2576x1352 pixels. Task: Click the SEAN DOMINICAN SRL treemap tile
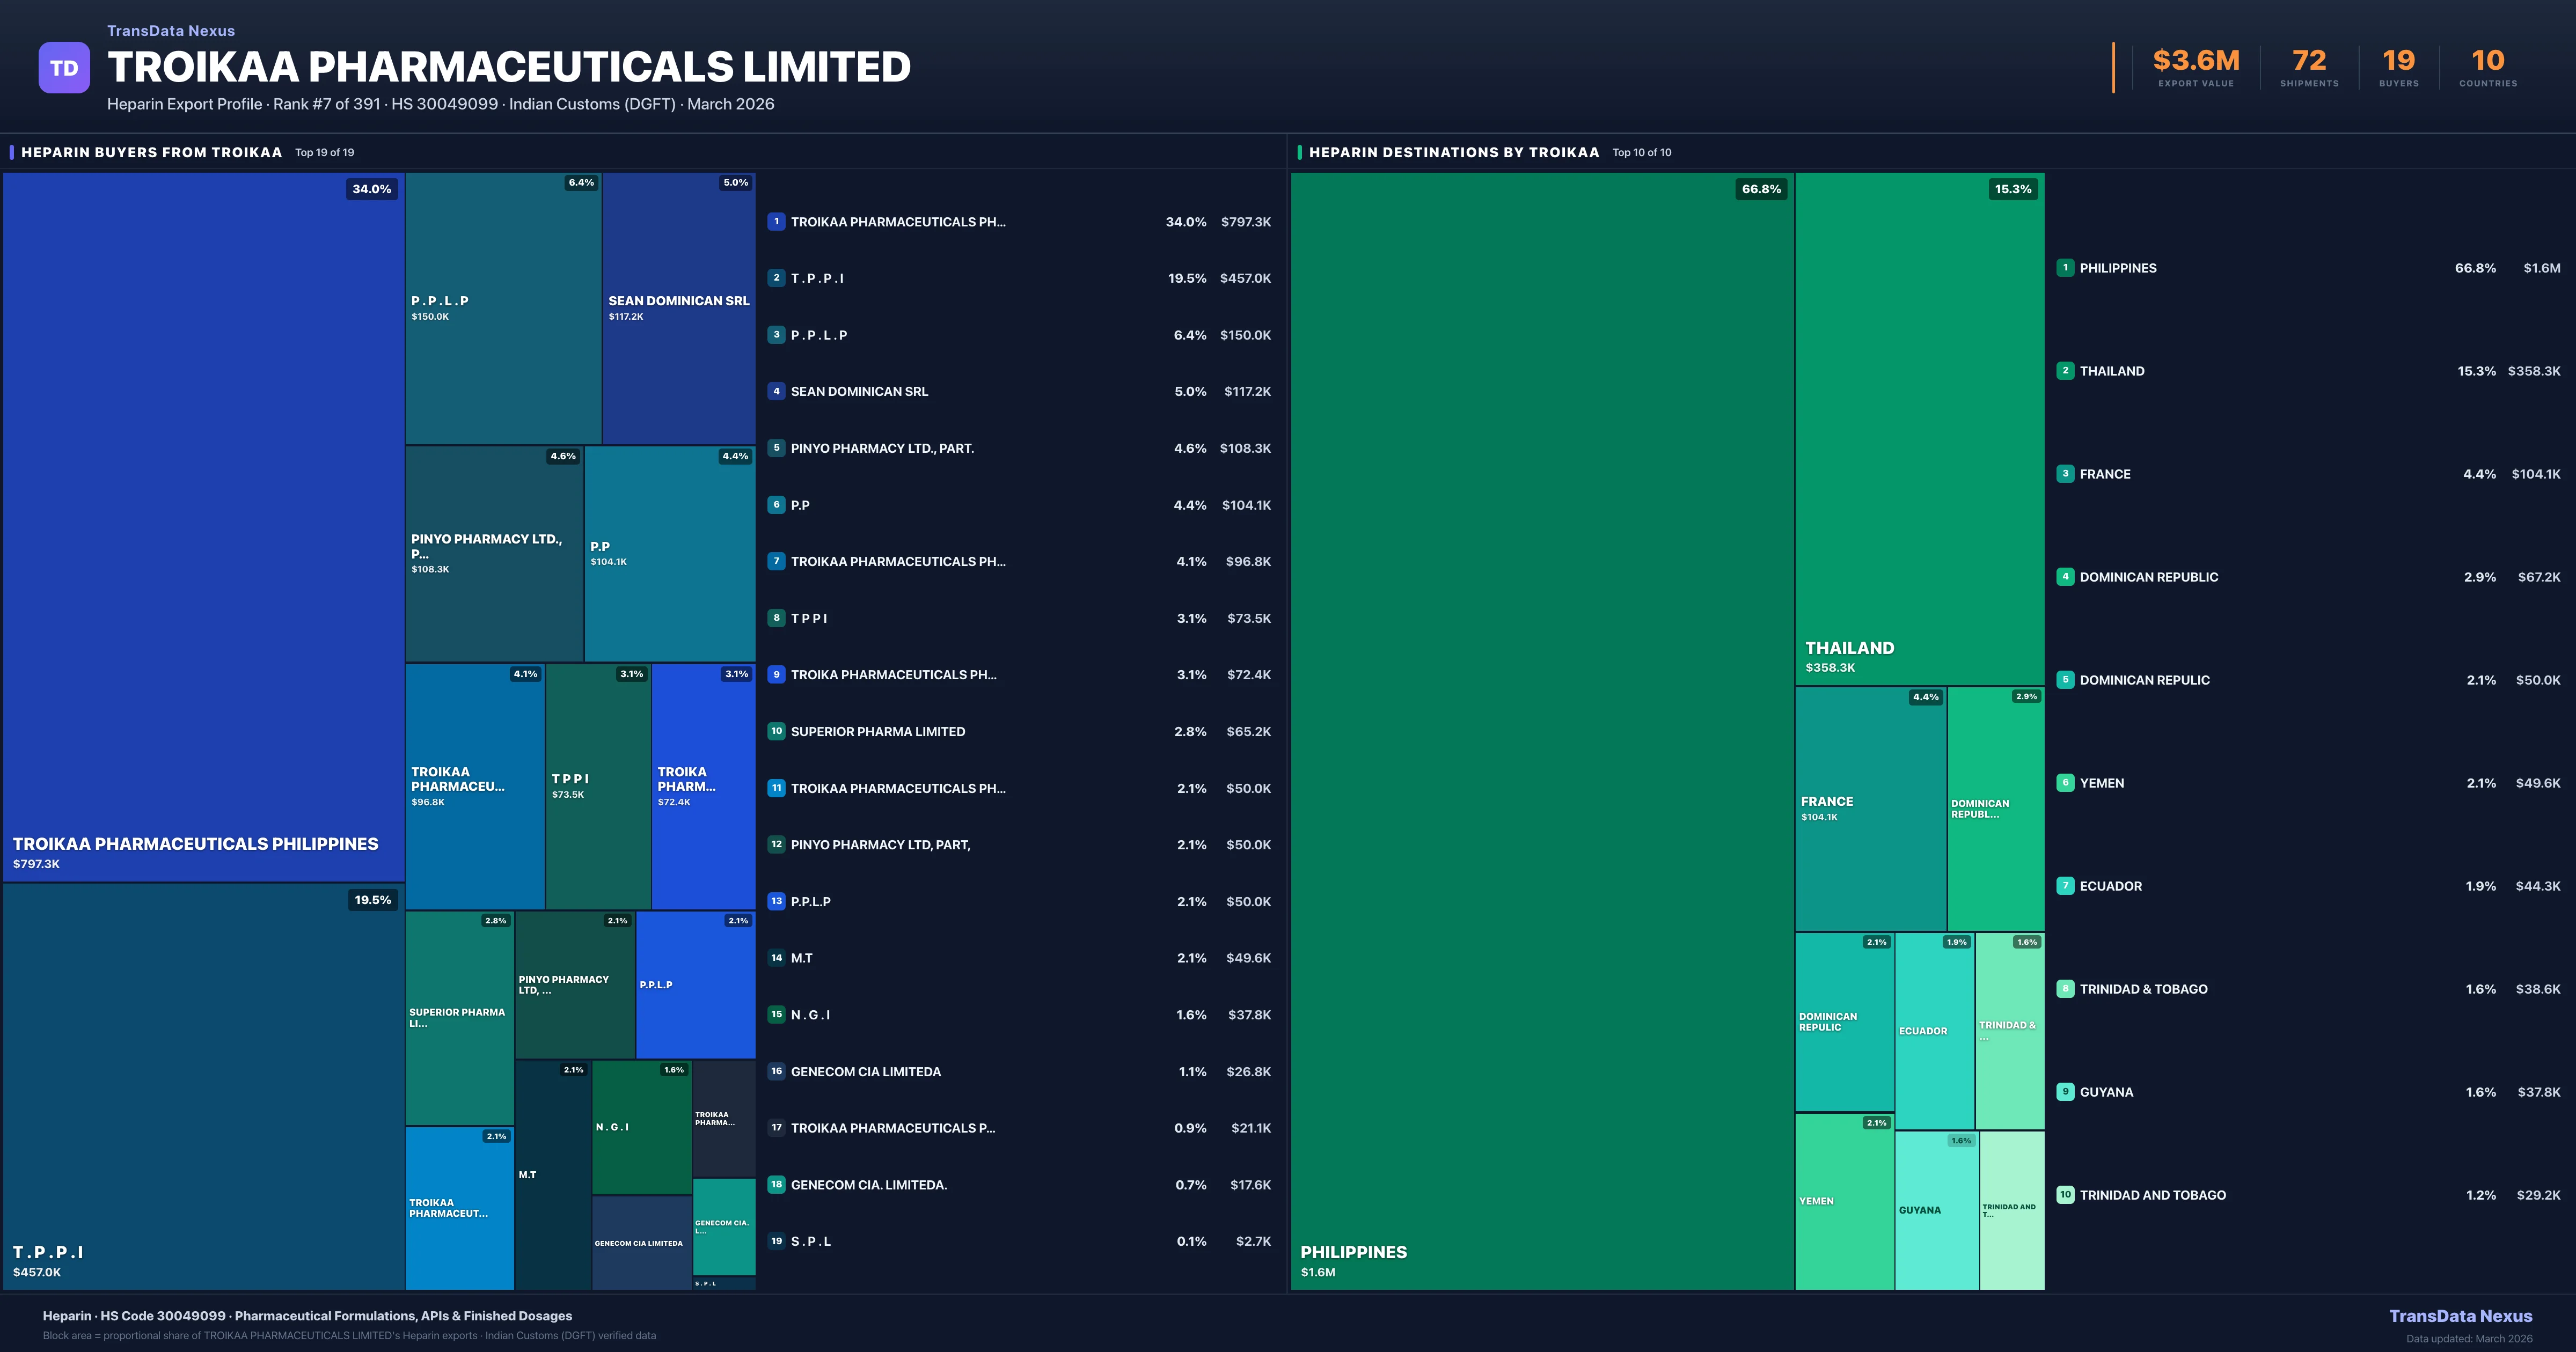click(x=678, y=308)
